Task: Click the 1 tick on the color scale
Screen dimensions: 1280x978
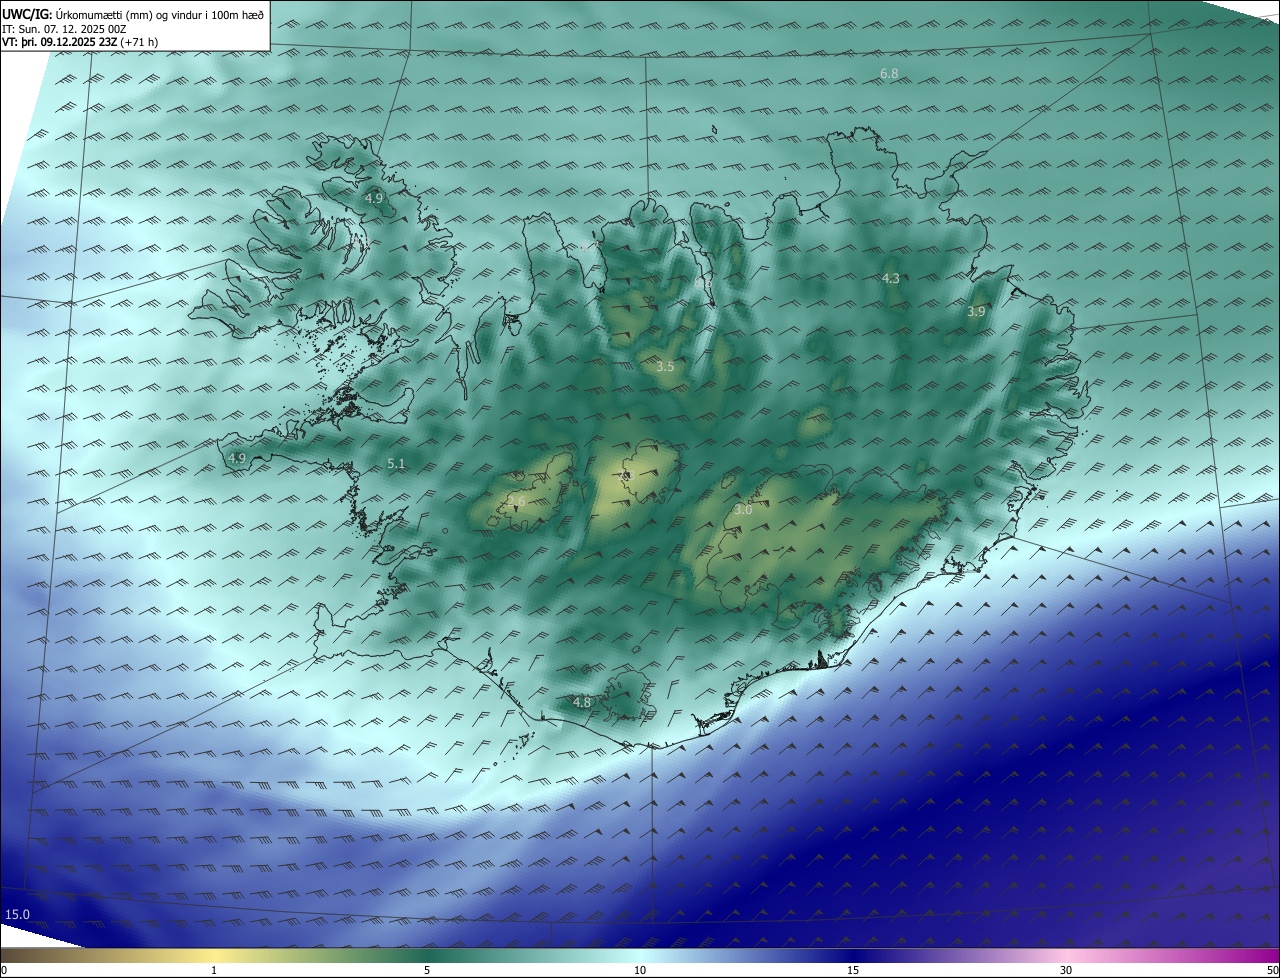Action: coord(214,970)
